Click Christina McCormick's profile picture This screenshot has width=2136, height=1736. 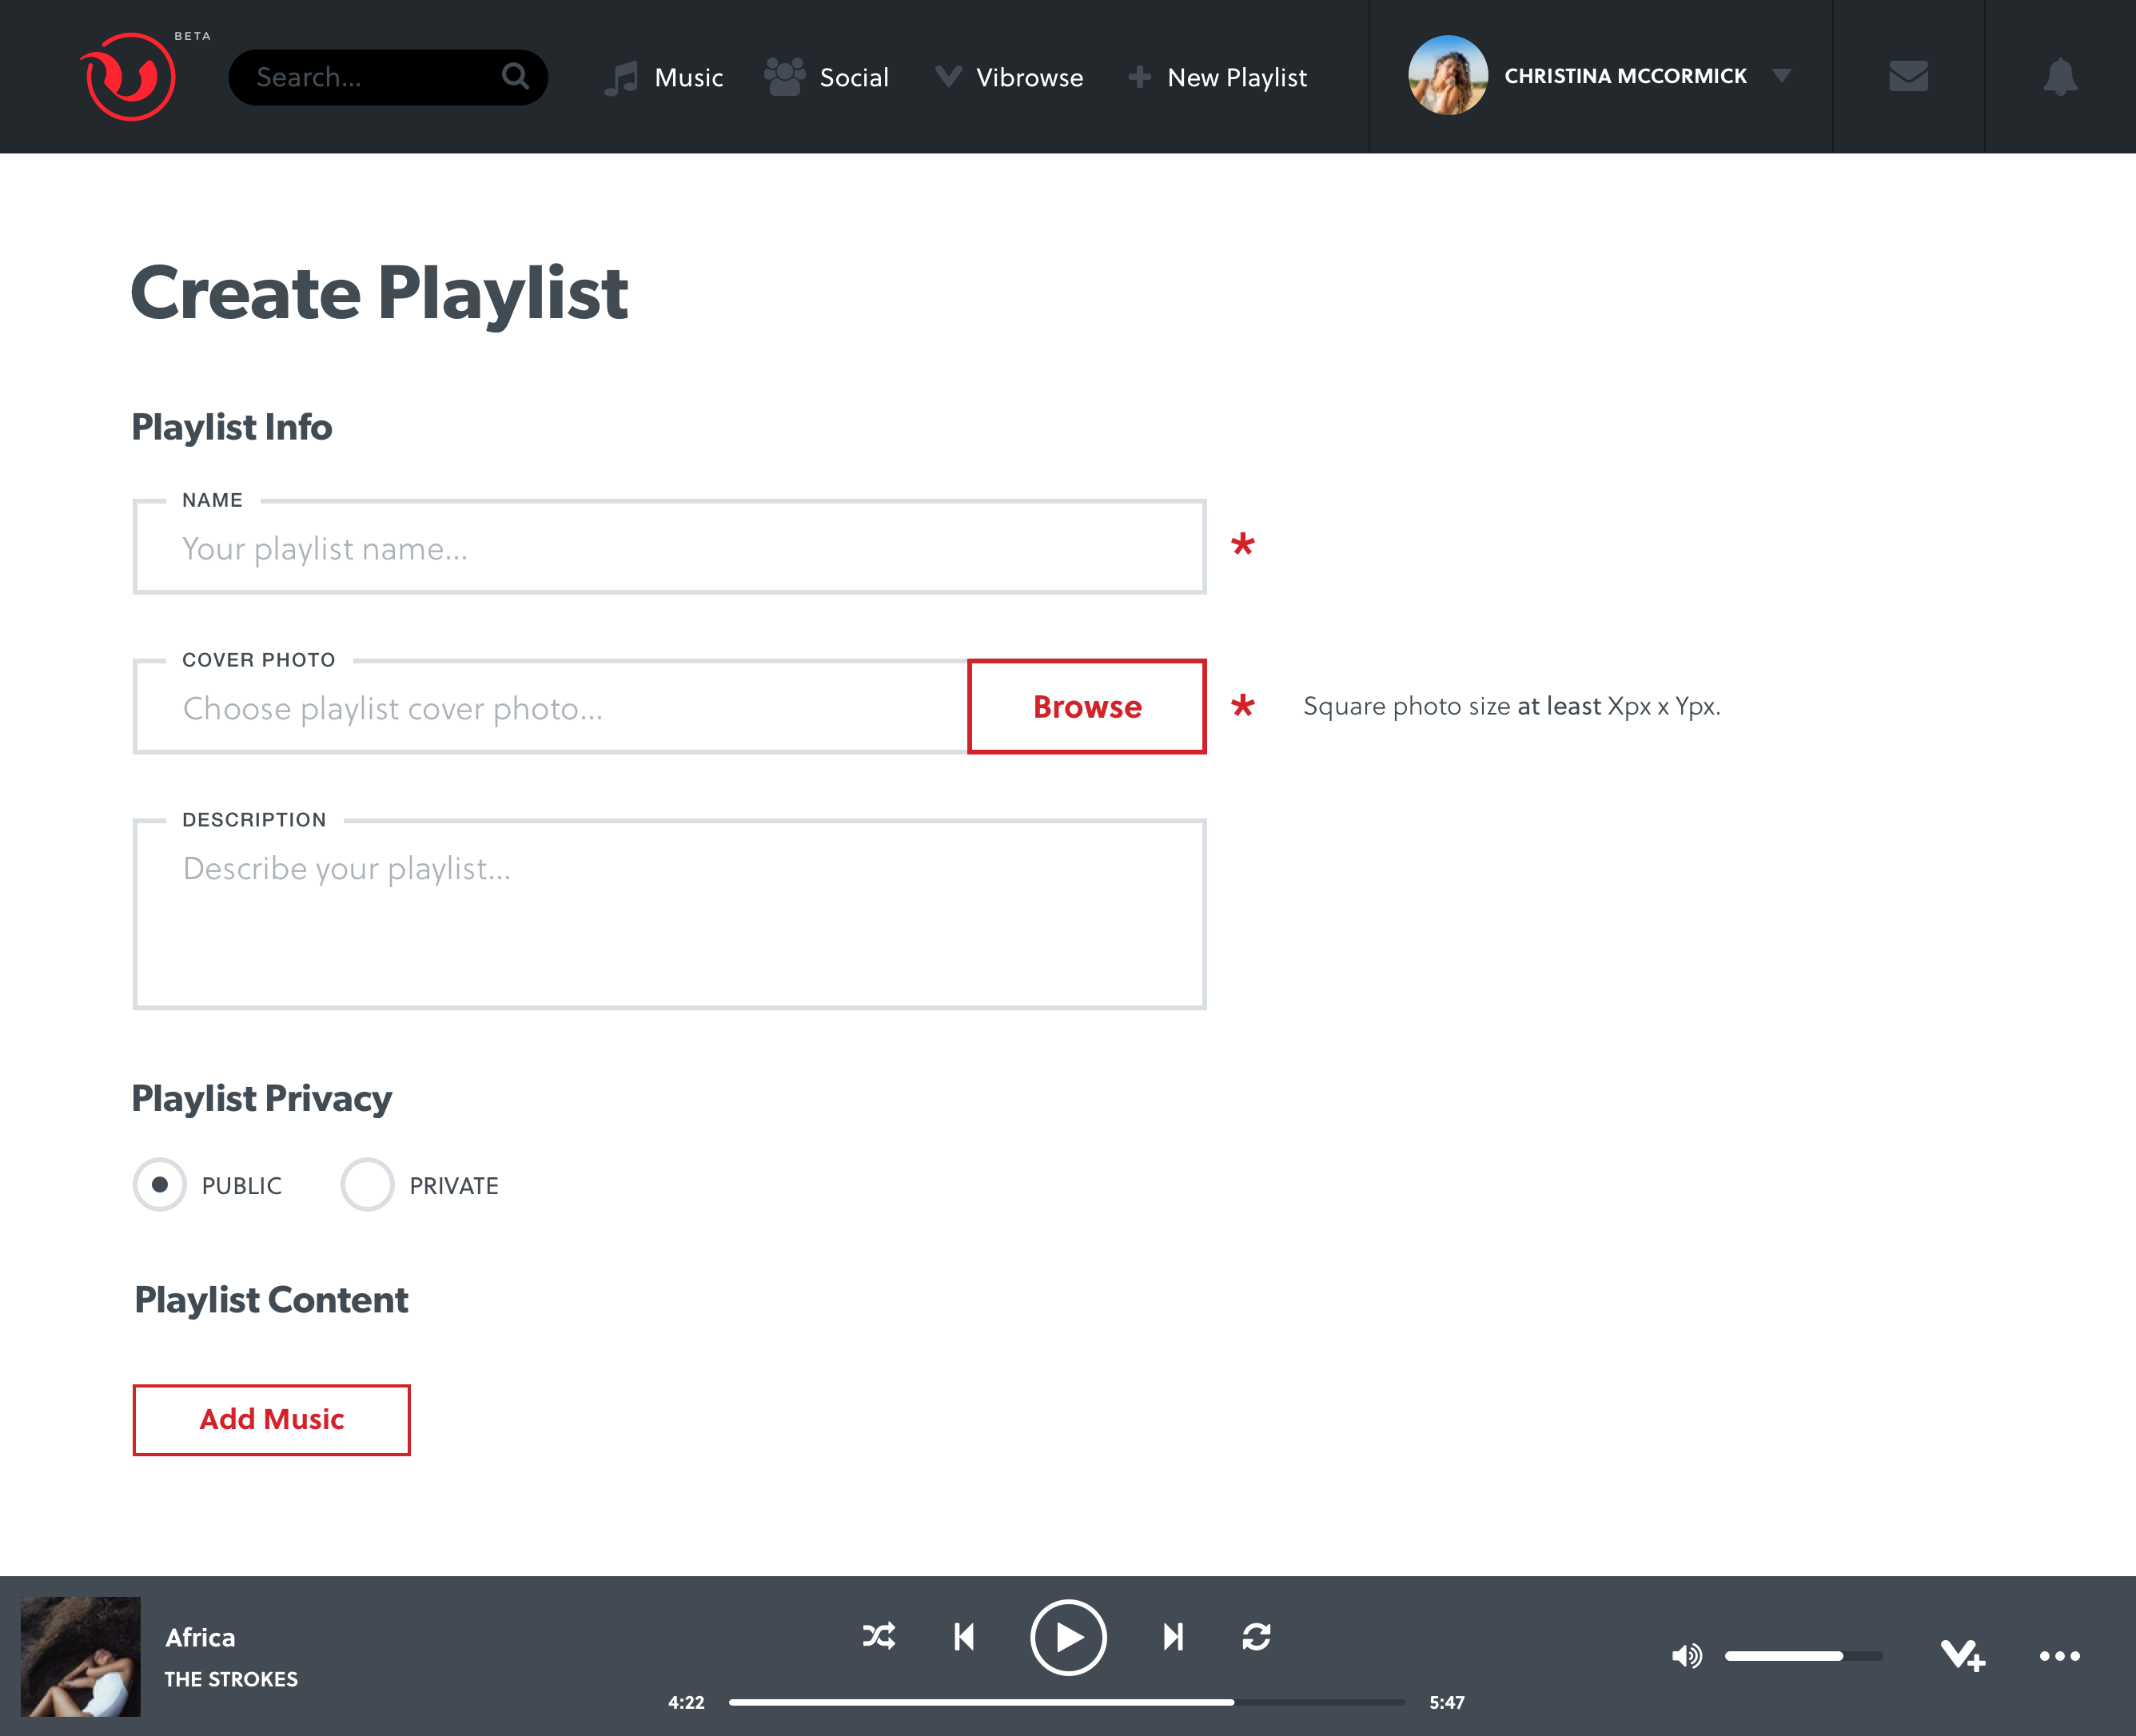(x=1447, y=76)
